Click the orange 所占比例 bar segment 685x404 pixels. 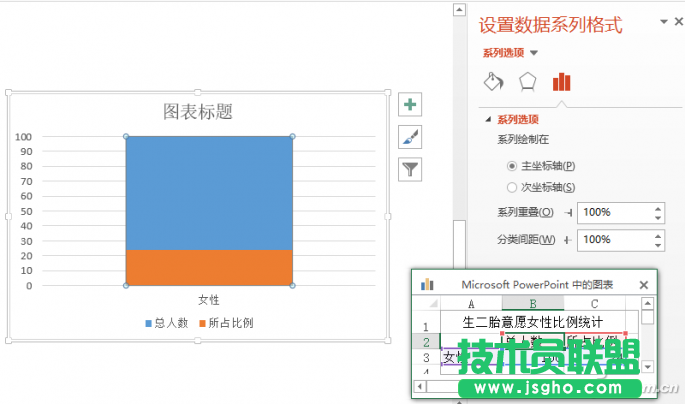(x=209, y=267)
